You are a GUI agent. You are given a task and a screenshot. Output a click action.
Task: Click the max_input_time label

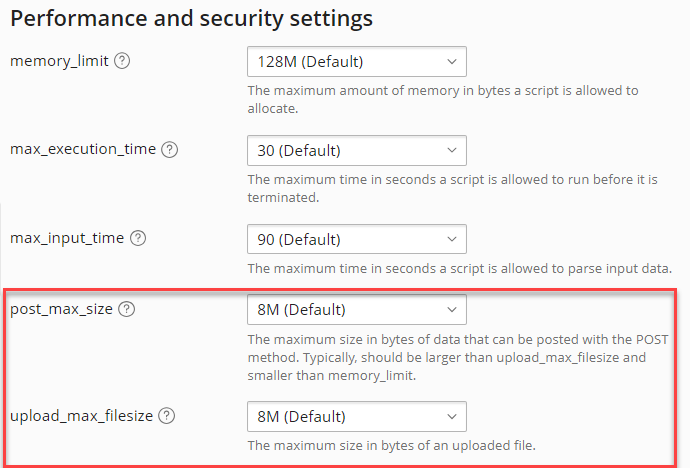[67, 239]
